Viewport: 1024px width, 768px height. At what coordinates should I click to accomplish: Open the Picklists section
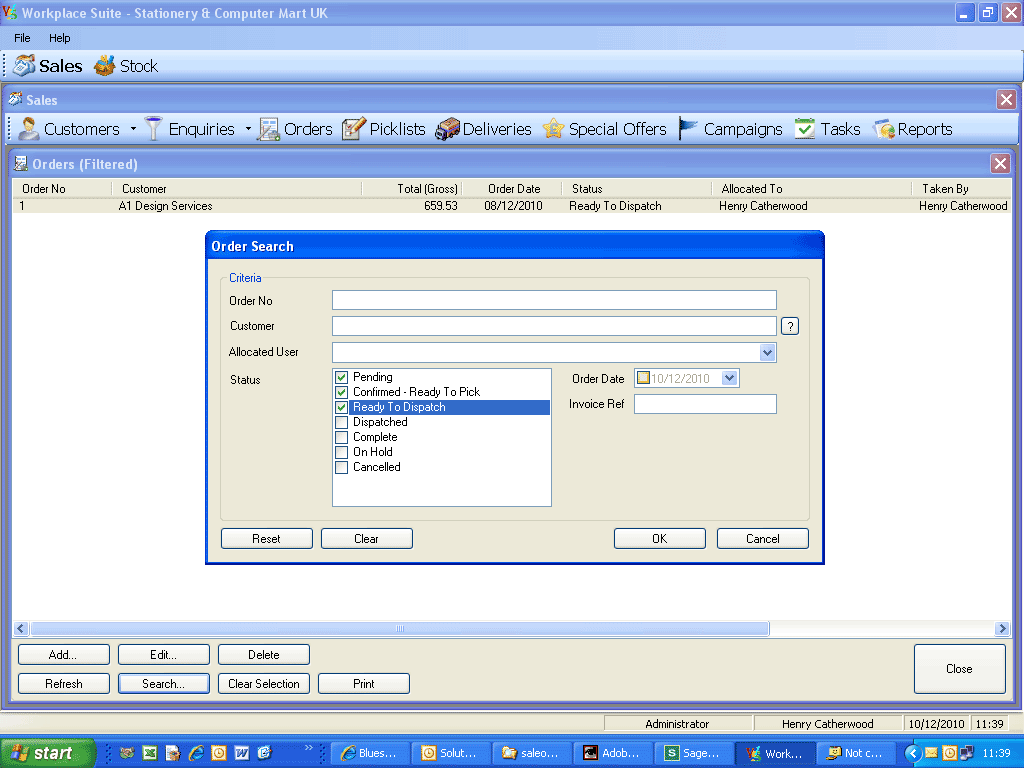pyautogui.click(x=384, y=129)
